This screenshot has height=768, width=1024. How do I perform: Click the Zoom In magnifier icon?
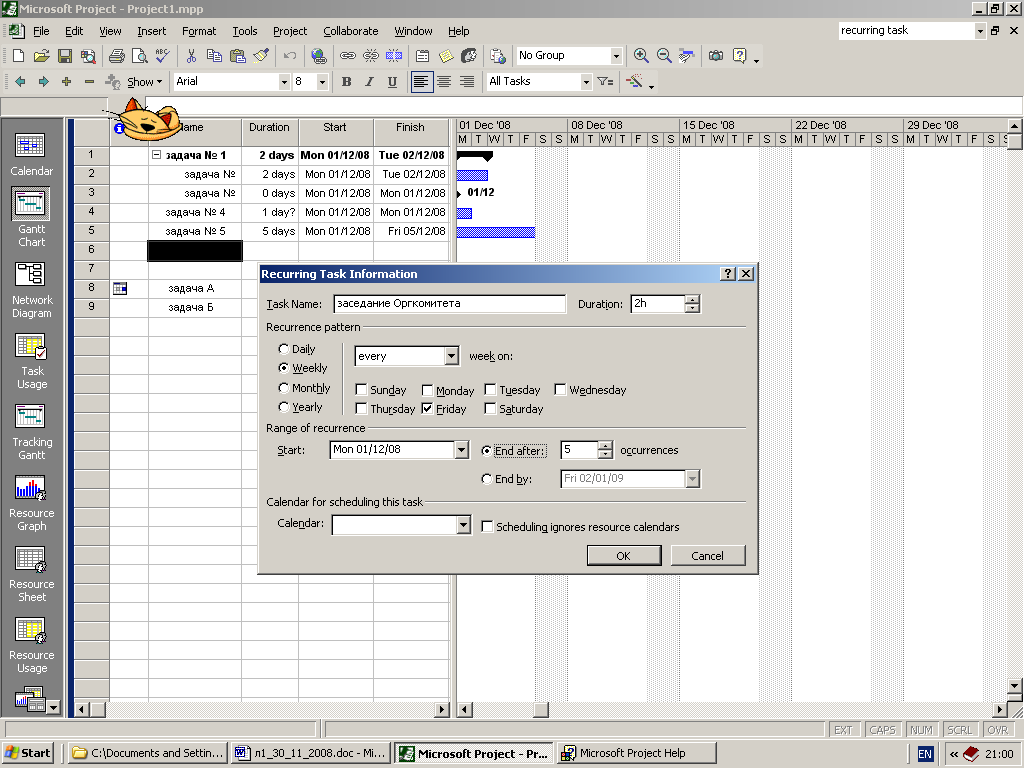(641, 56)
